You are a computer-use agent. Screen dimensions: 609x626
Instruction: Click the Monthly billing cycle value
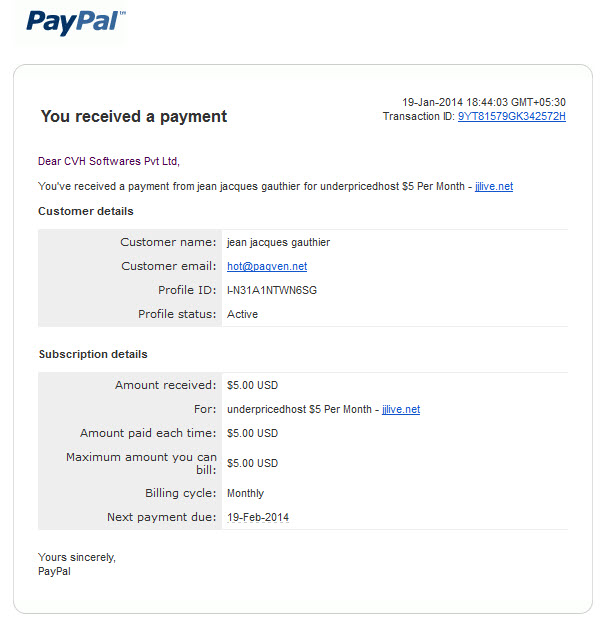[246, 493]
